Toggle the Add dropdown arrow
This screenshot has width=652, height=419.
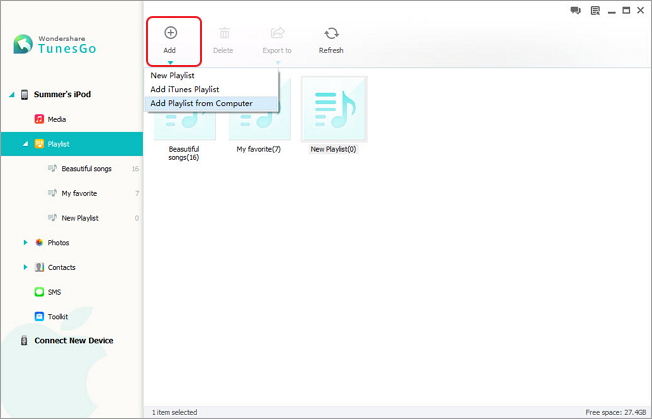point(170,63)
